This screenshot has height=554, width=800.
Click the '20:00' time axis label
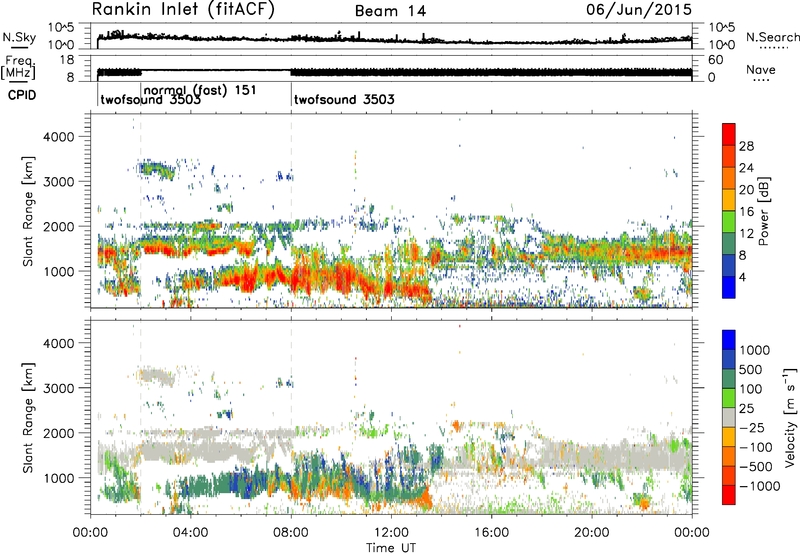click(592, 533)
